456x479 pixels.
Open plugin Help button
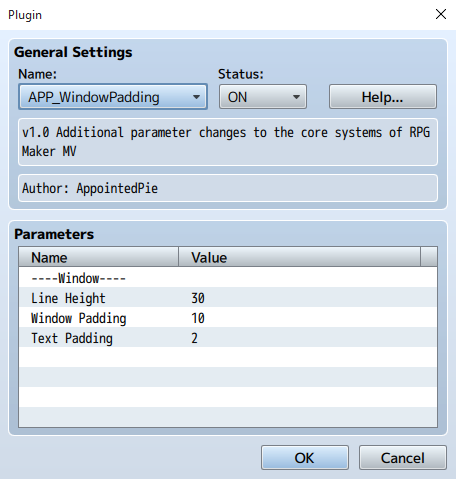383,97
